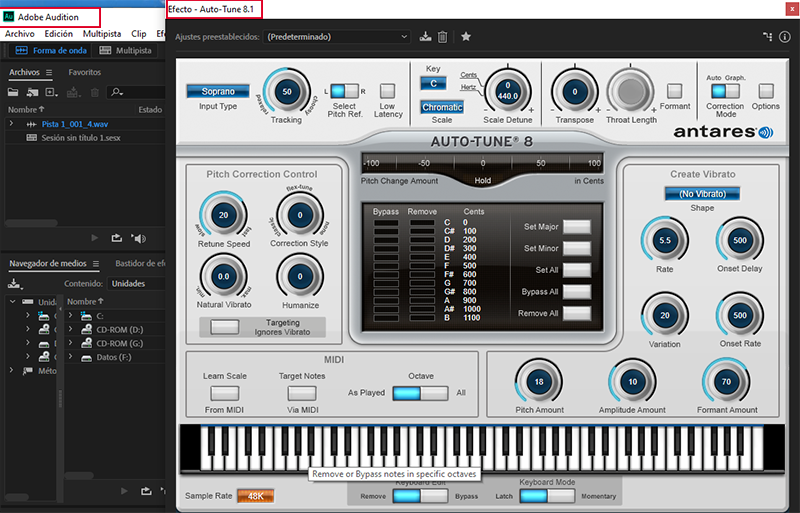Delete preset using the trash icon

coord(442,37)
